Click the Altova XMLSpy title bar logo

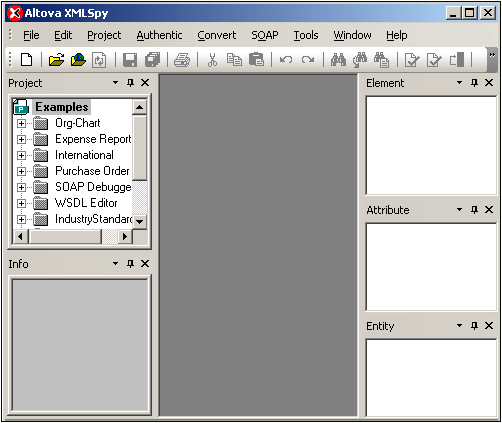pyautogui.click(x=15, y=13)
